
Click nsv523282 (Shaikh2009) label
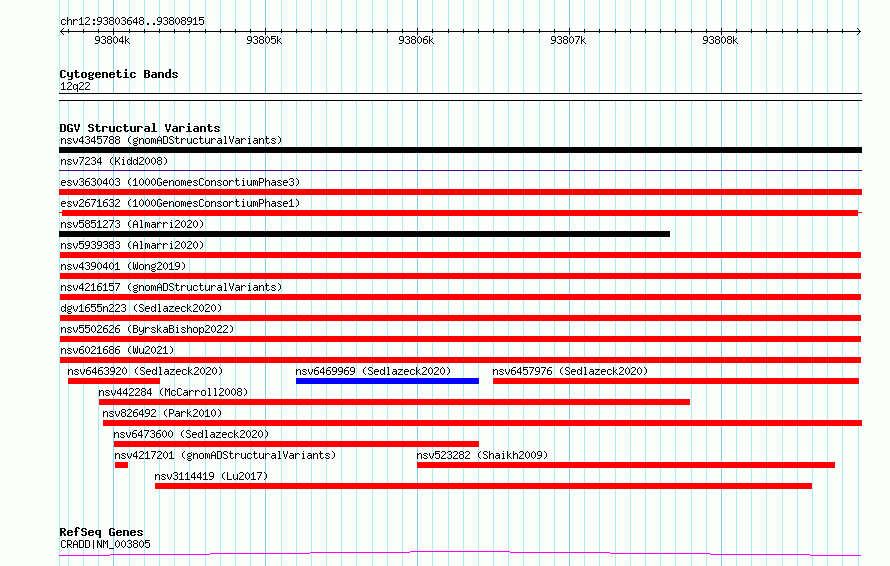(x=482, y=455)
